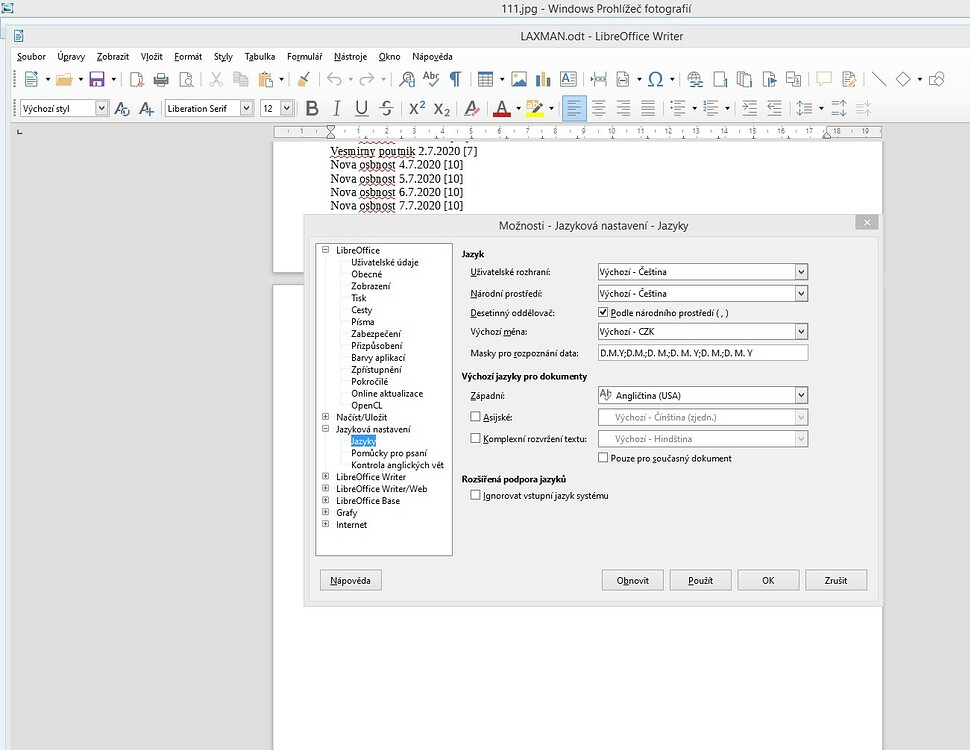Insert a comment using the toolbar icon
Viewport: 970px width, 750px height.
824,78
